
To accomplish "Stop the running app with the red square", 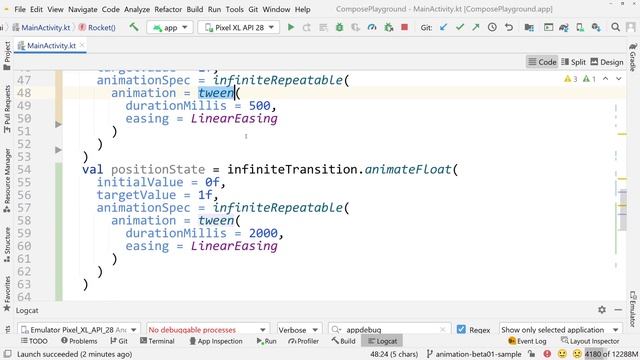I will coord(404,27).
